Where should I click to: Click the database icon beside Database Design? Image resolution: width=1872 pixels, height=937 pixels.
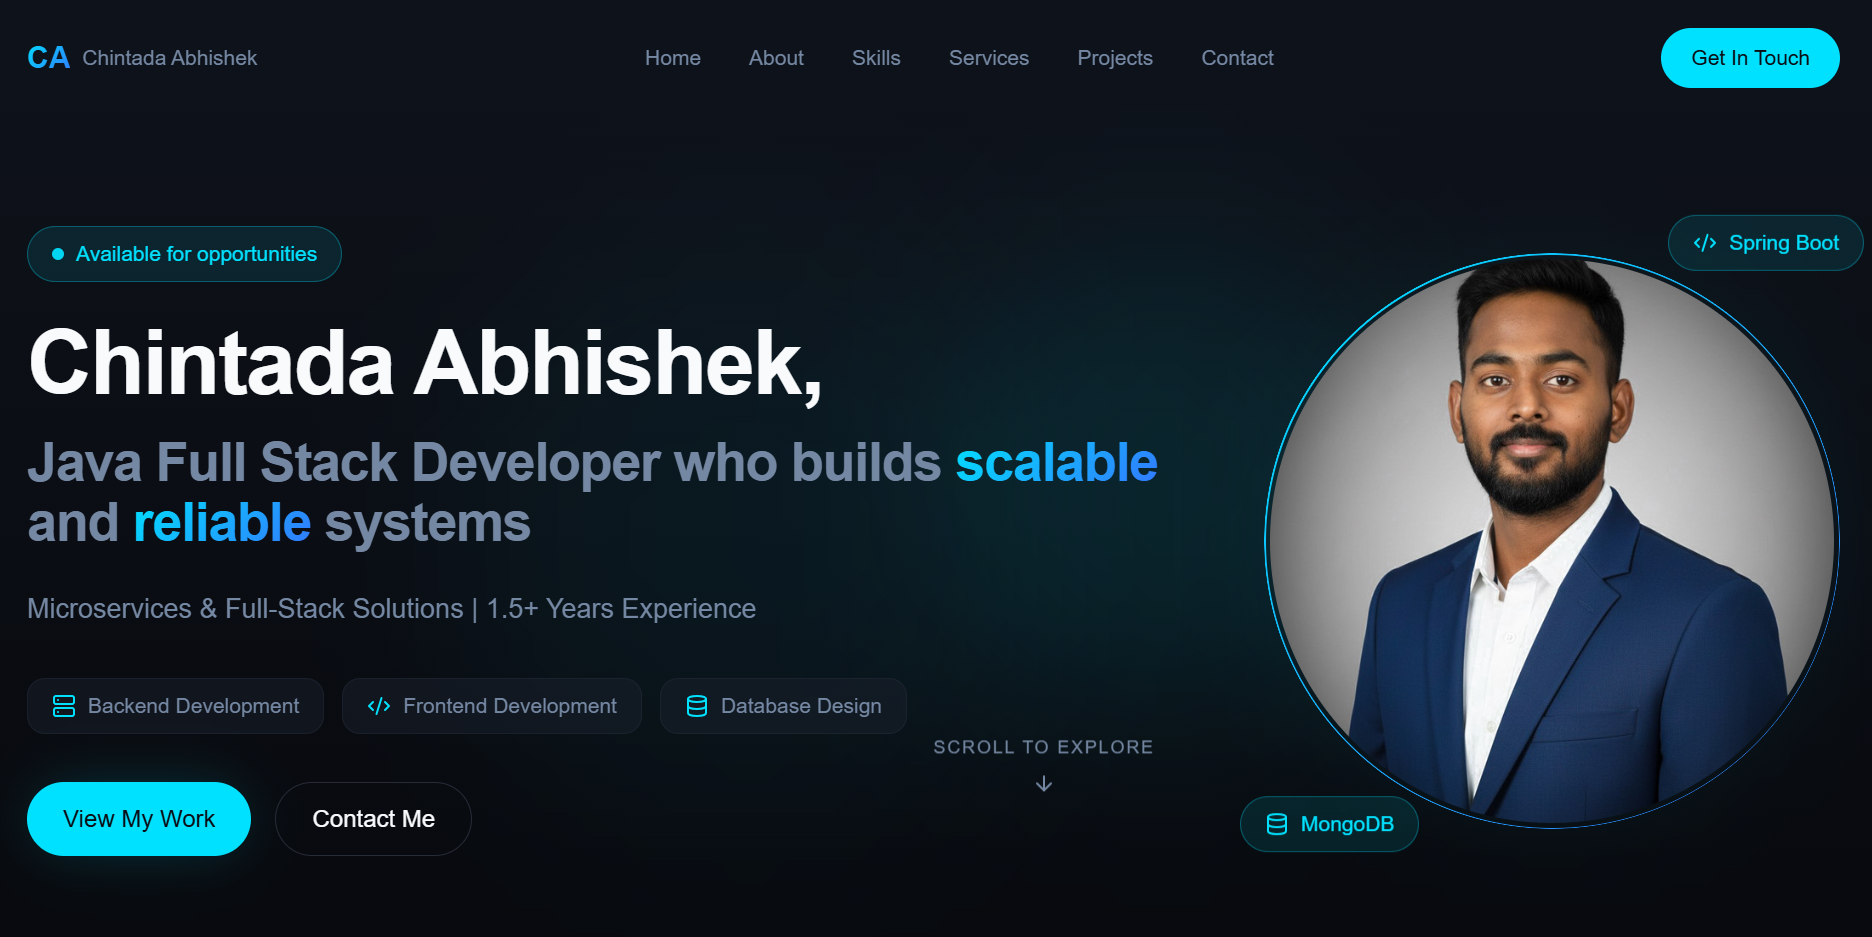point(697,706)
